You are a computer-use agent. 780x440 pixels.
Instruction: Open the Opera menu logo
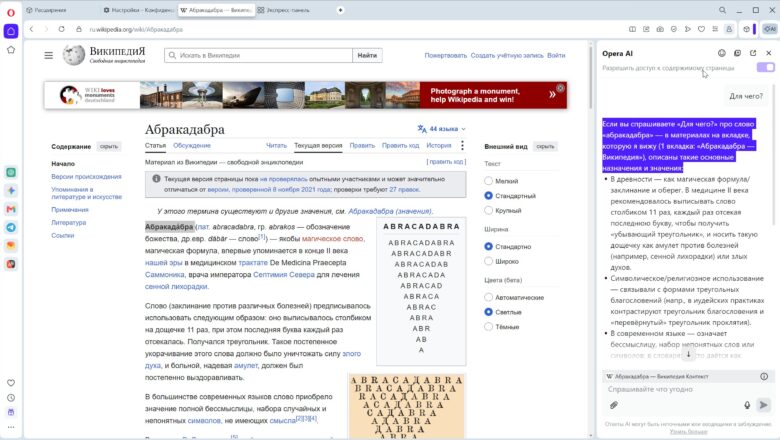11,12
